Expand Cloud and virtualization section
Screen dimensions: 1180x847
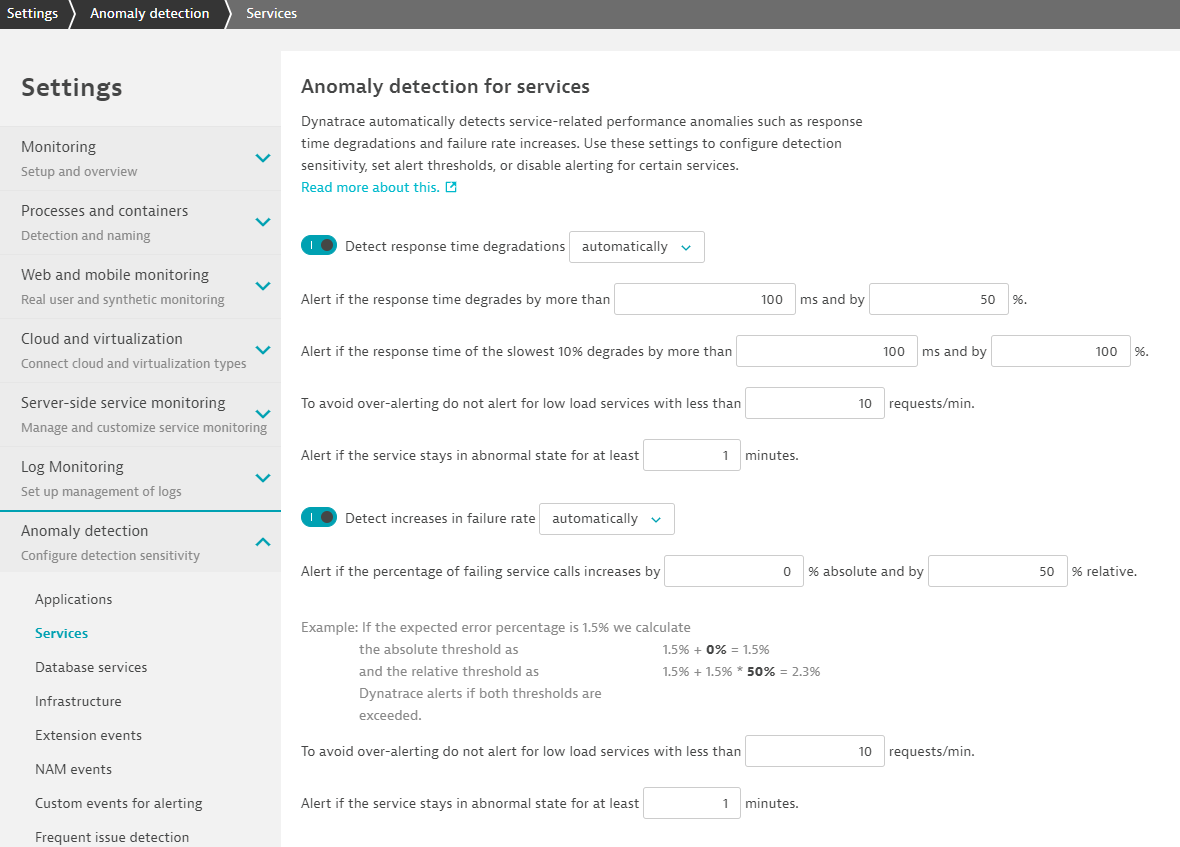tap(262, 350)
